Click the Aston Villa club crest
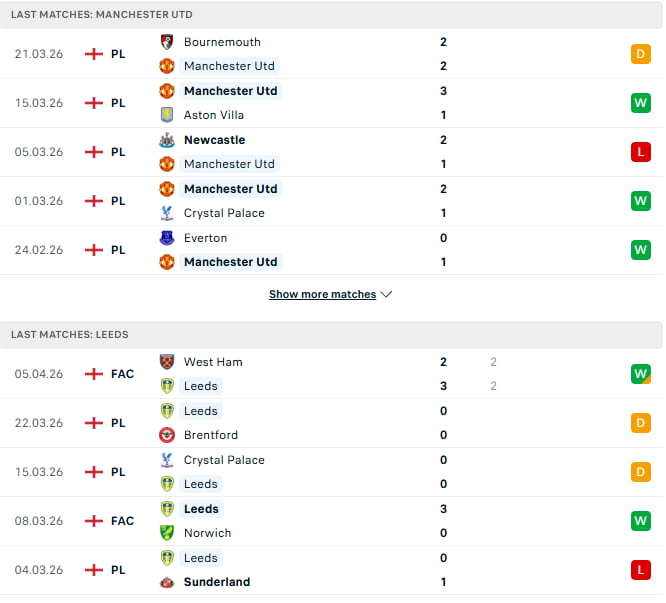This screenshot has width=666, height=603. point(167,115)
